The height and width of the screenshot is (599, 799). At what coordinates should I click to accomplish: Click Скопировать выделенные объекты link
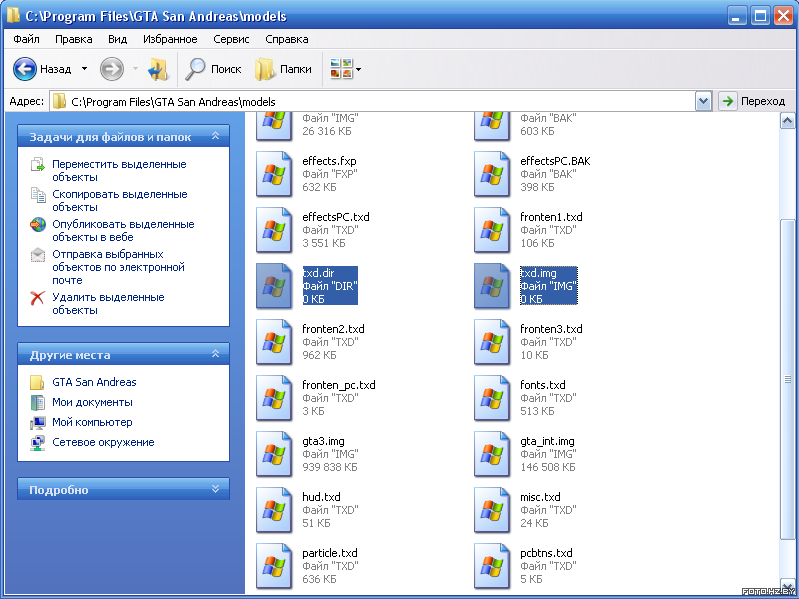click(120, 201)
